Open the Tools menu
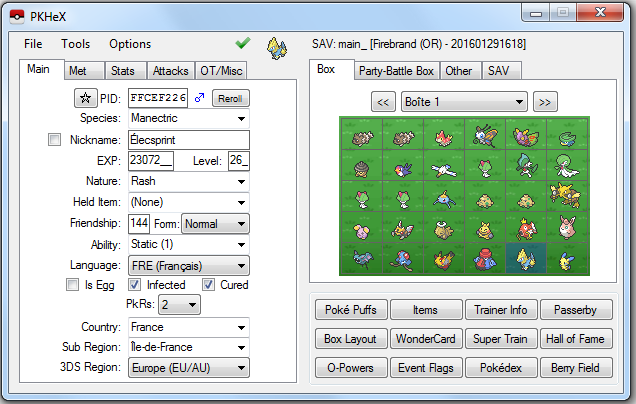This screenshot has height=404, width=636. pyautogui.click(x=75, y=44)
